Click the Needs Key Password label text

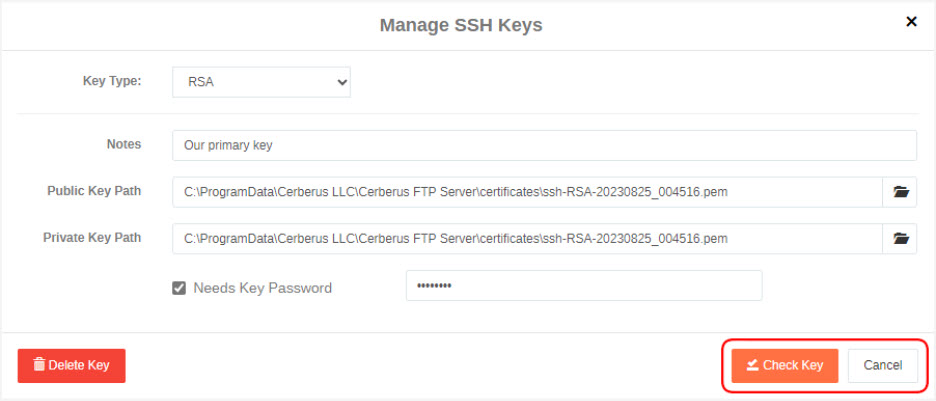click(x=263, y=288)
